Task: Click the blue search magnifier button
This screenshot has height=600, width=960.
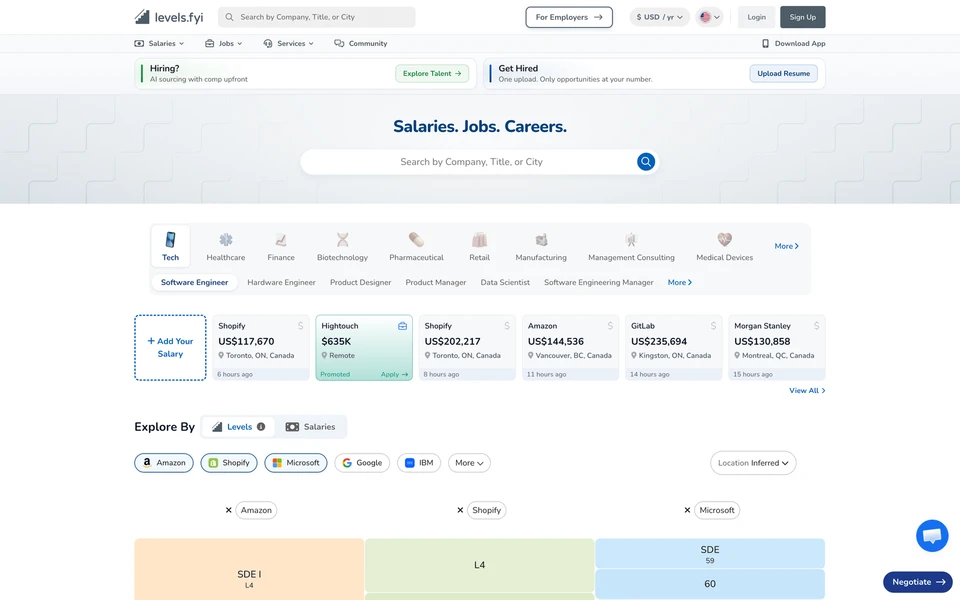Action: [x=646, y=162]
